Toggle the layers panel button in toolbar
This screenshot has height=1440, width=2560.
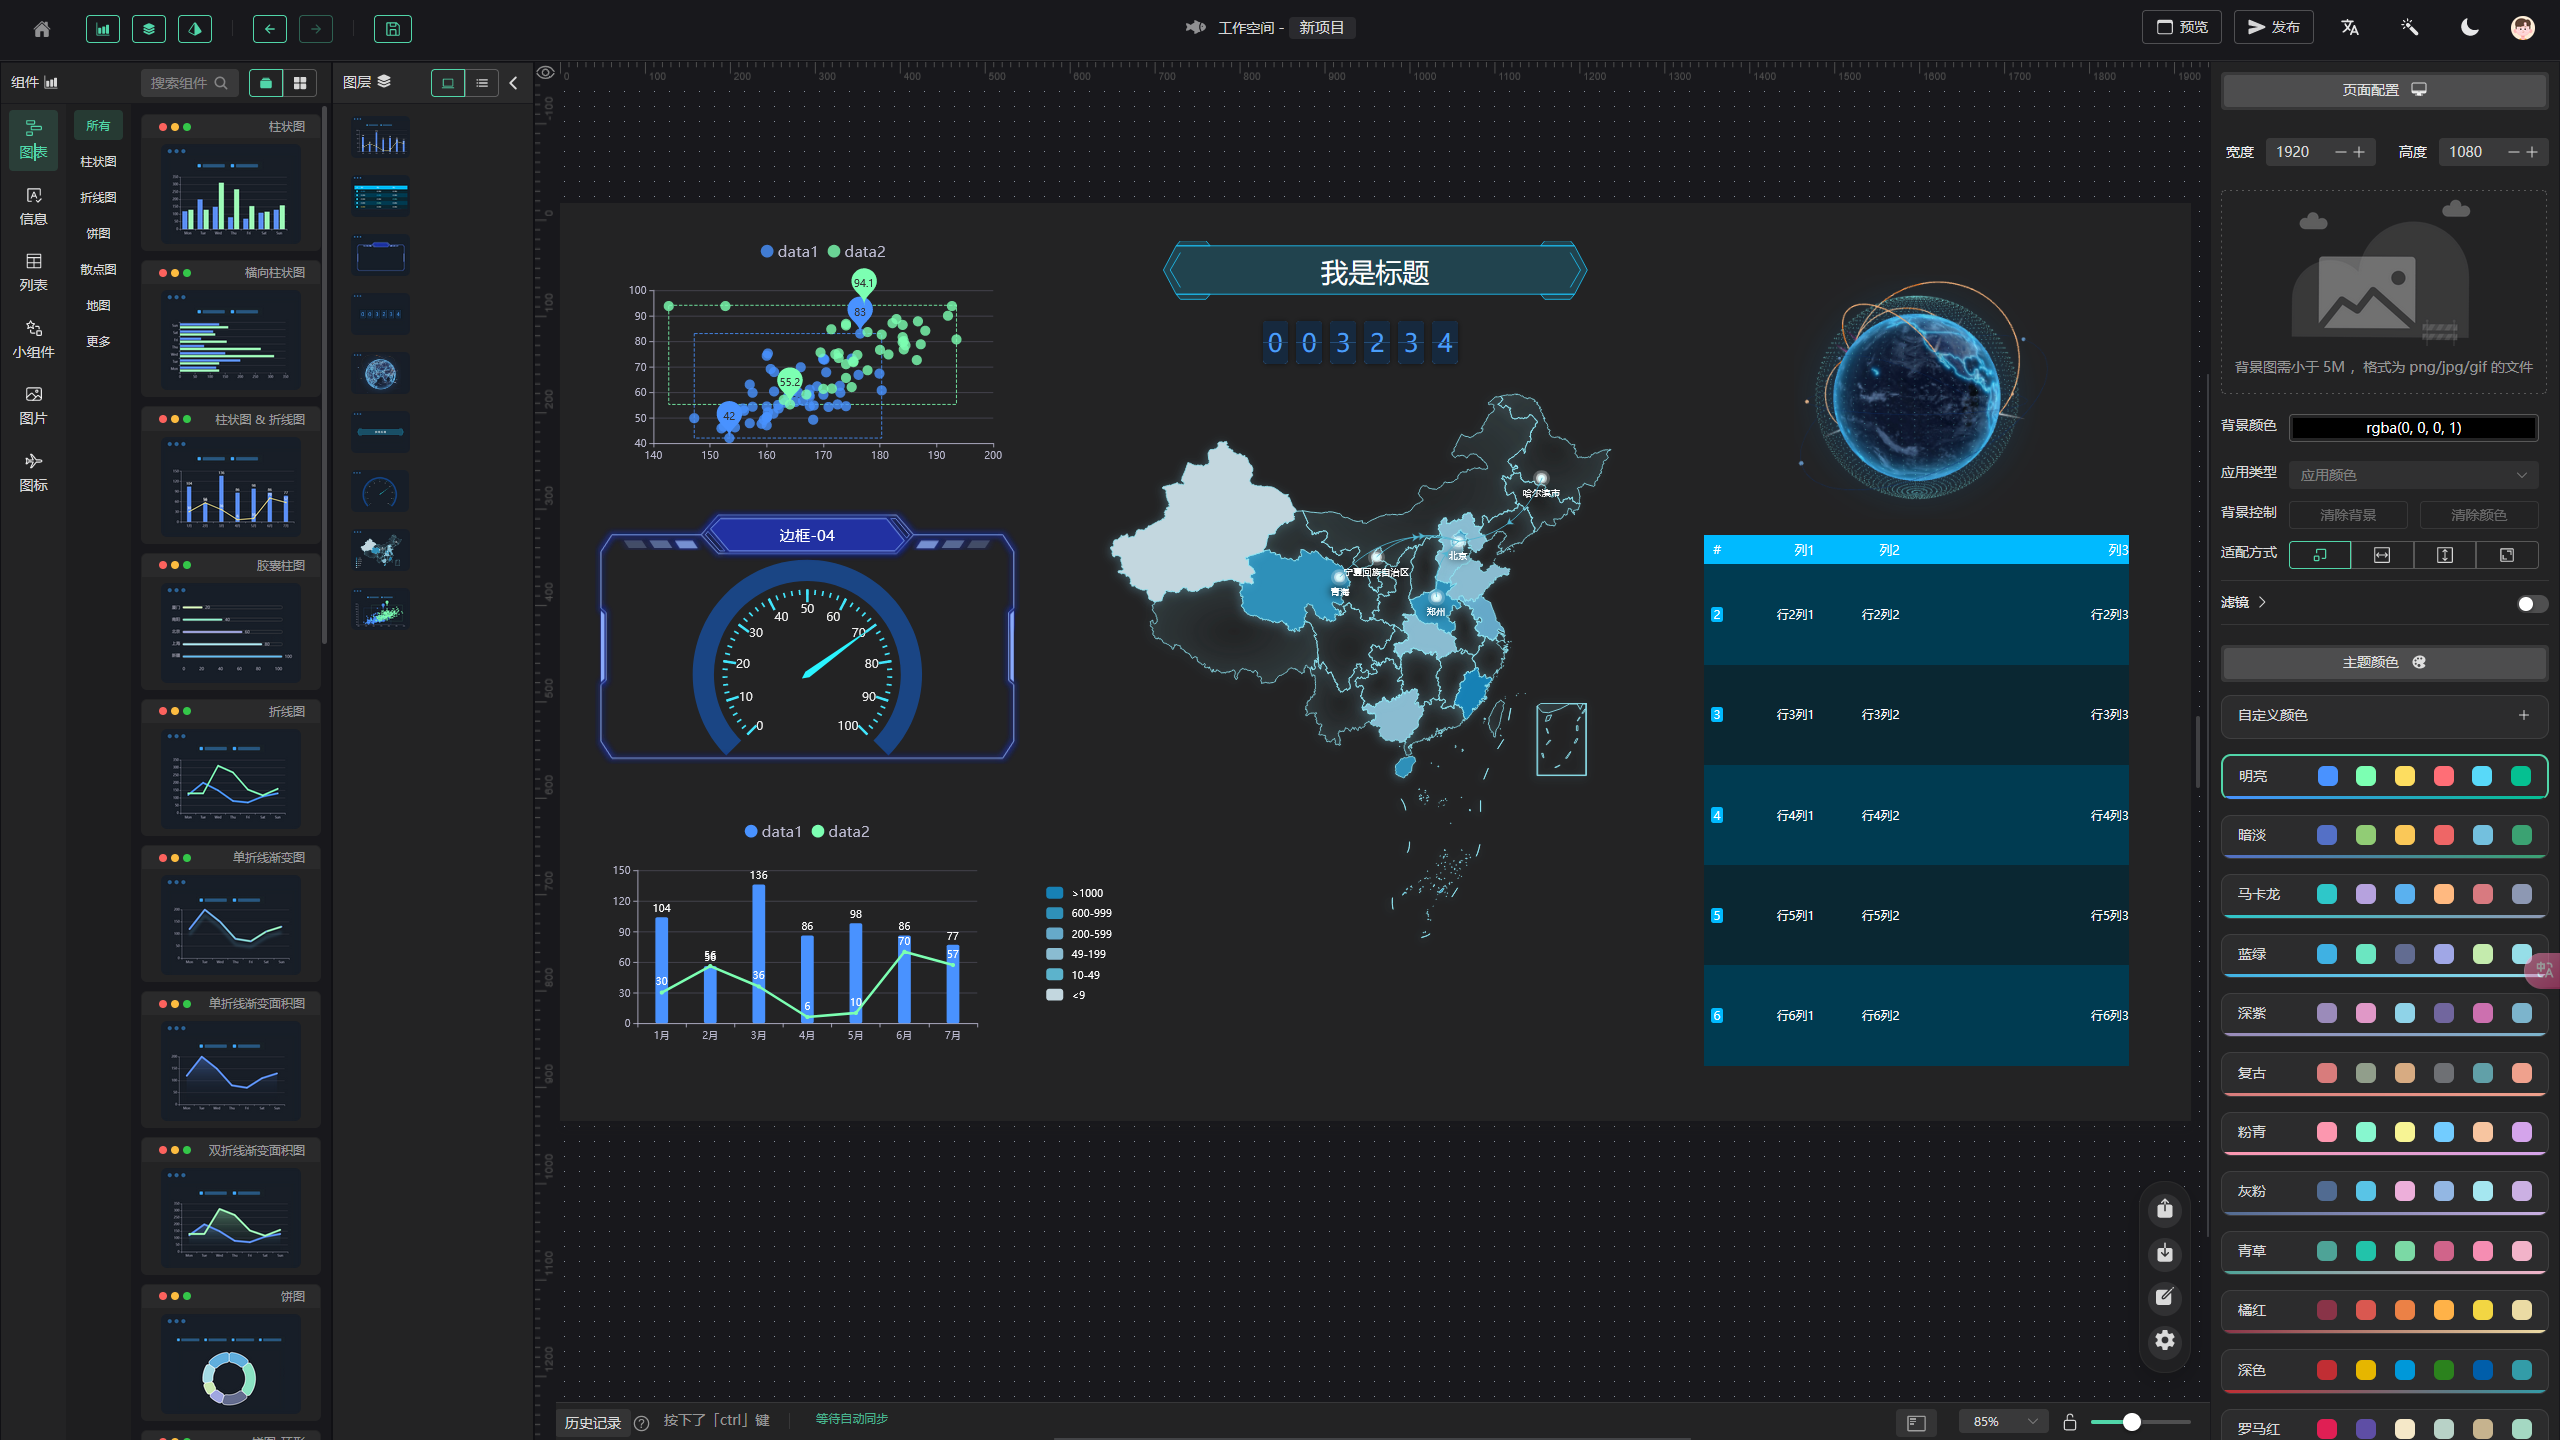(149, 29)
